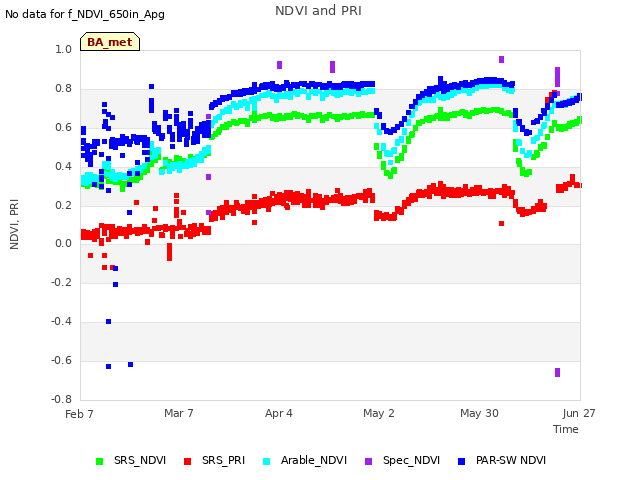640x480 pixels.
Task: Click the 'No data for f_NDVI_650in_Apg' message
Action: click(x=85, y=14)
